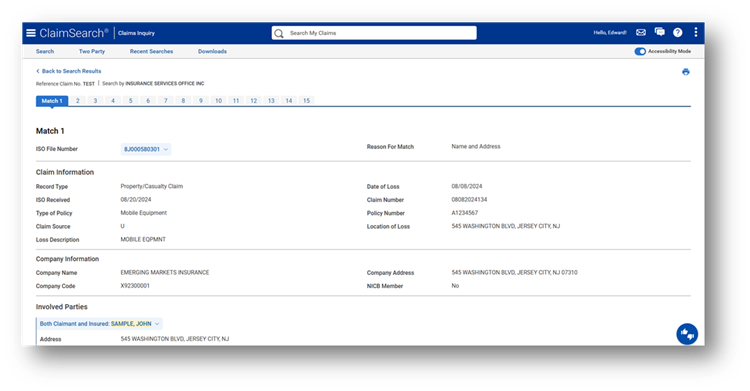This screenshot has width=750, height=391.
Task: Open the Two Party menu item
Action: [x=92, y=51]
